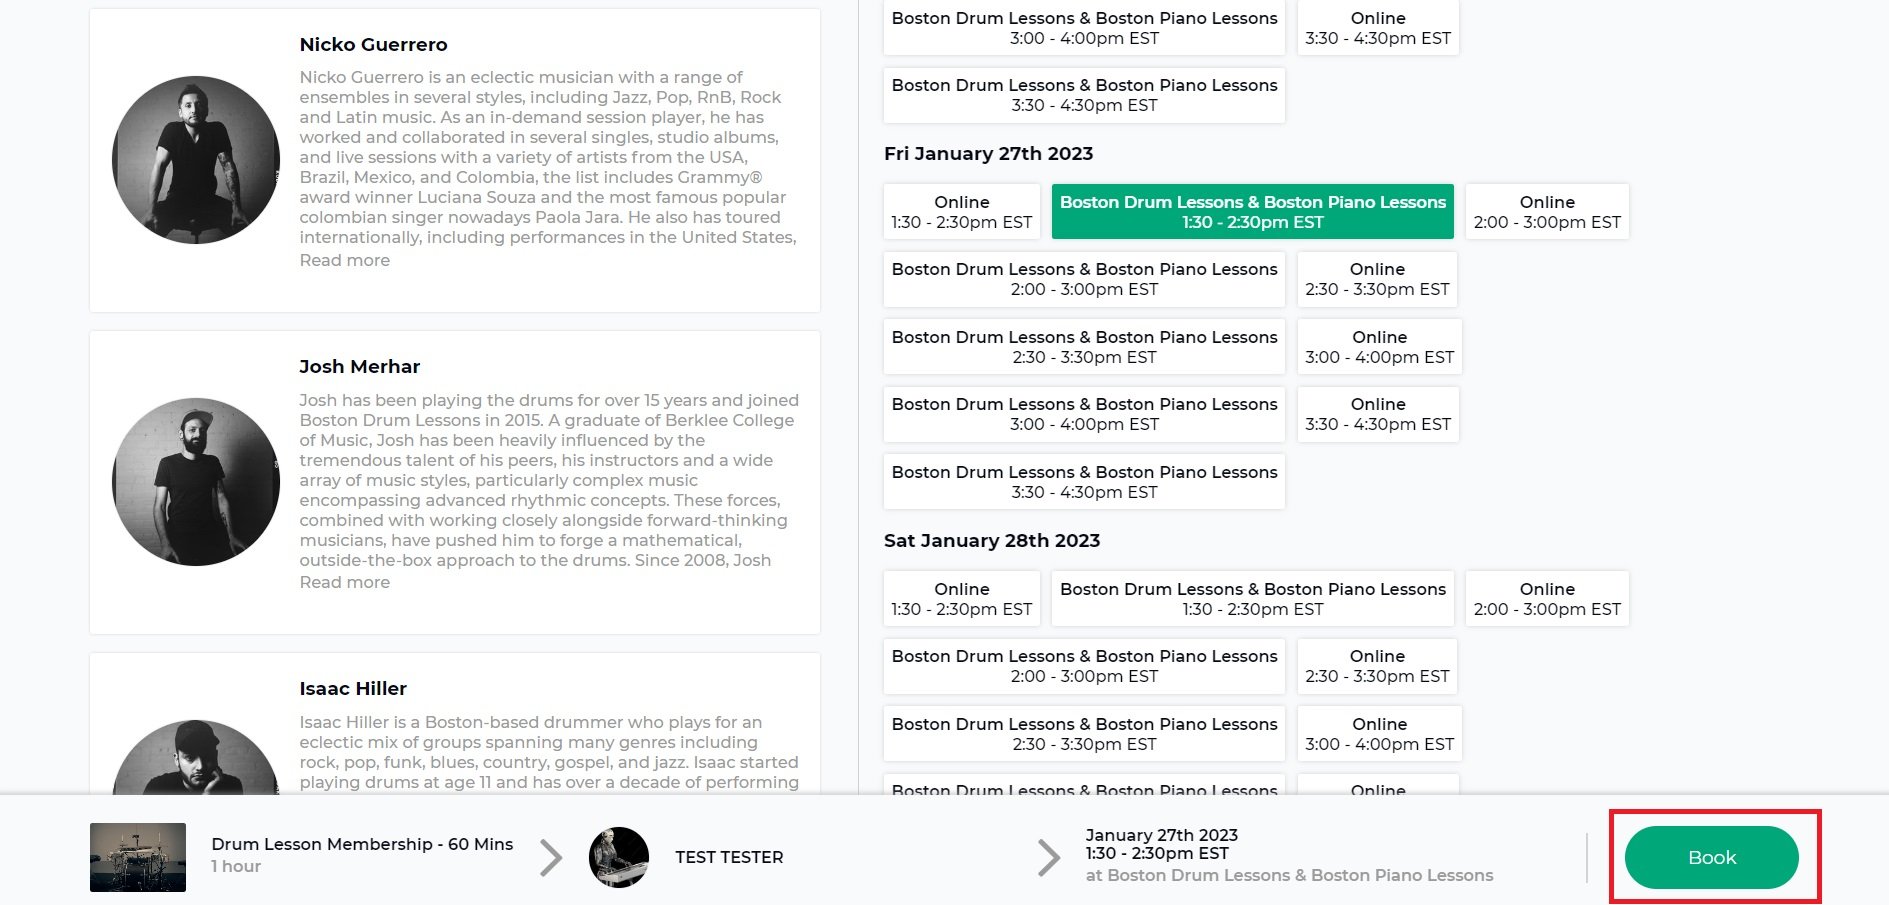
Task: Click the drum kit thumbnail in booking summary bar
Action: click(x=138, y=857)
